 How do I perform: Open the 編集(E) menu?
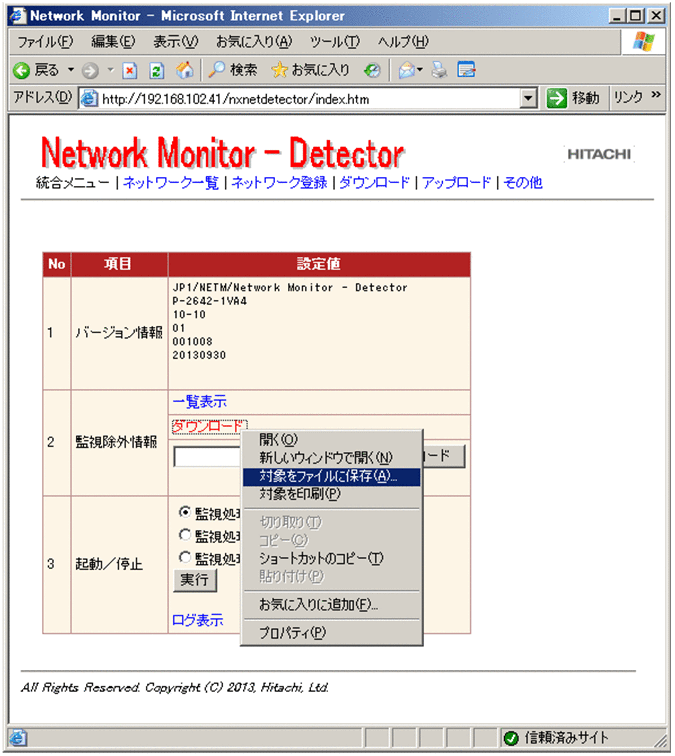(x=113, y=42)
